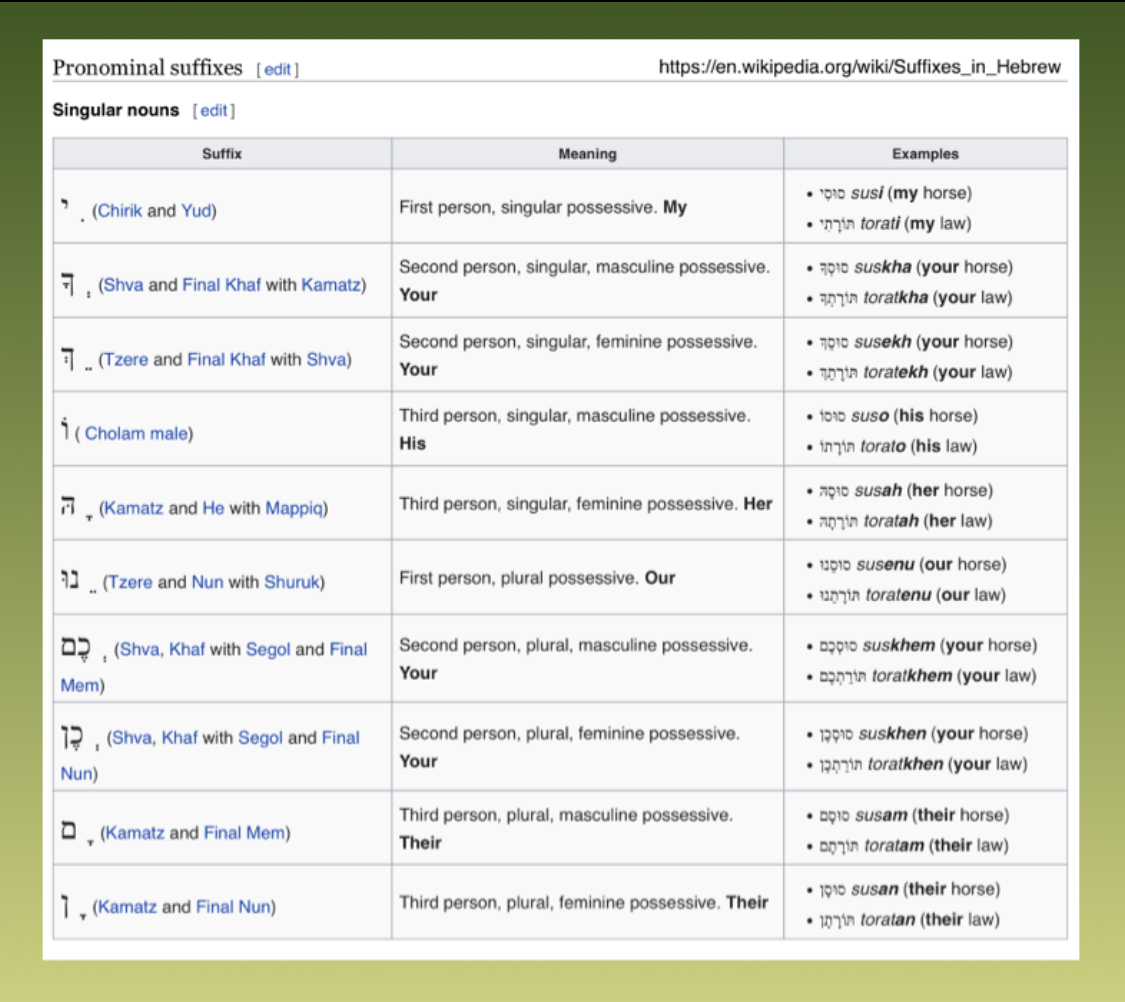
Task: Open the Shuruk link
Action: 293,582
